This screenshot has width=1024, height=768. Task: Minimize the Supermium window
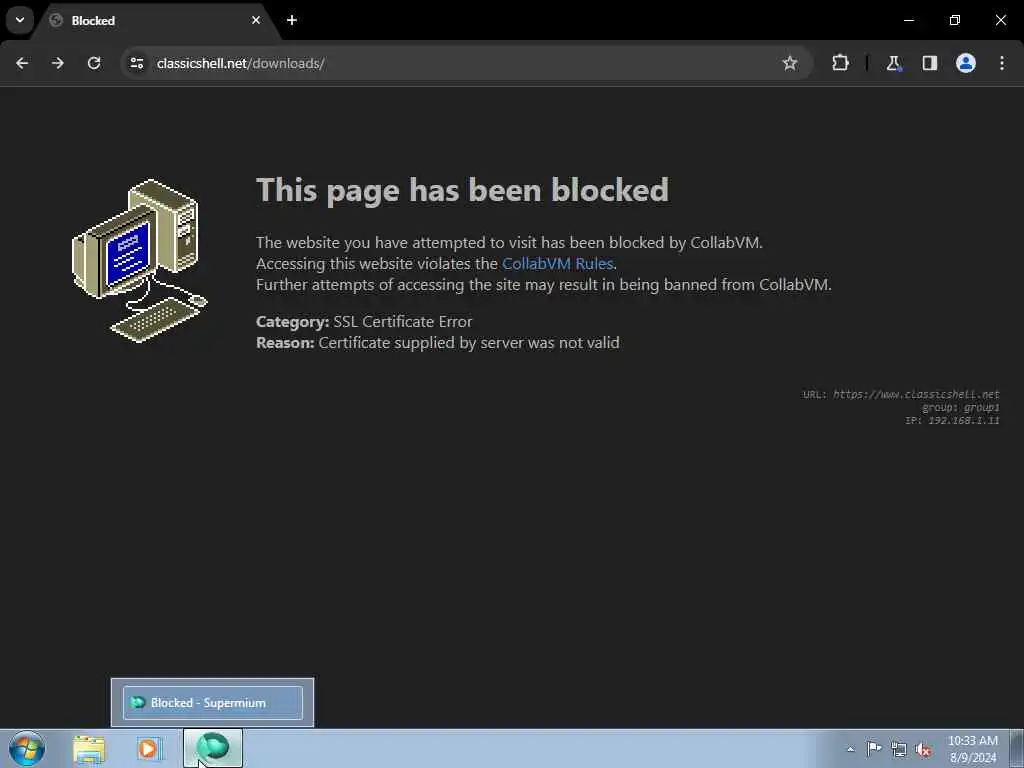pos(908,20)
